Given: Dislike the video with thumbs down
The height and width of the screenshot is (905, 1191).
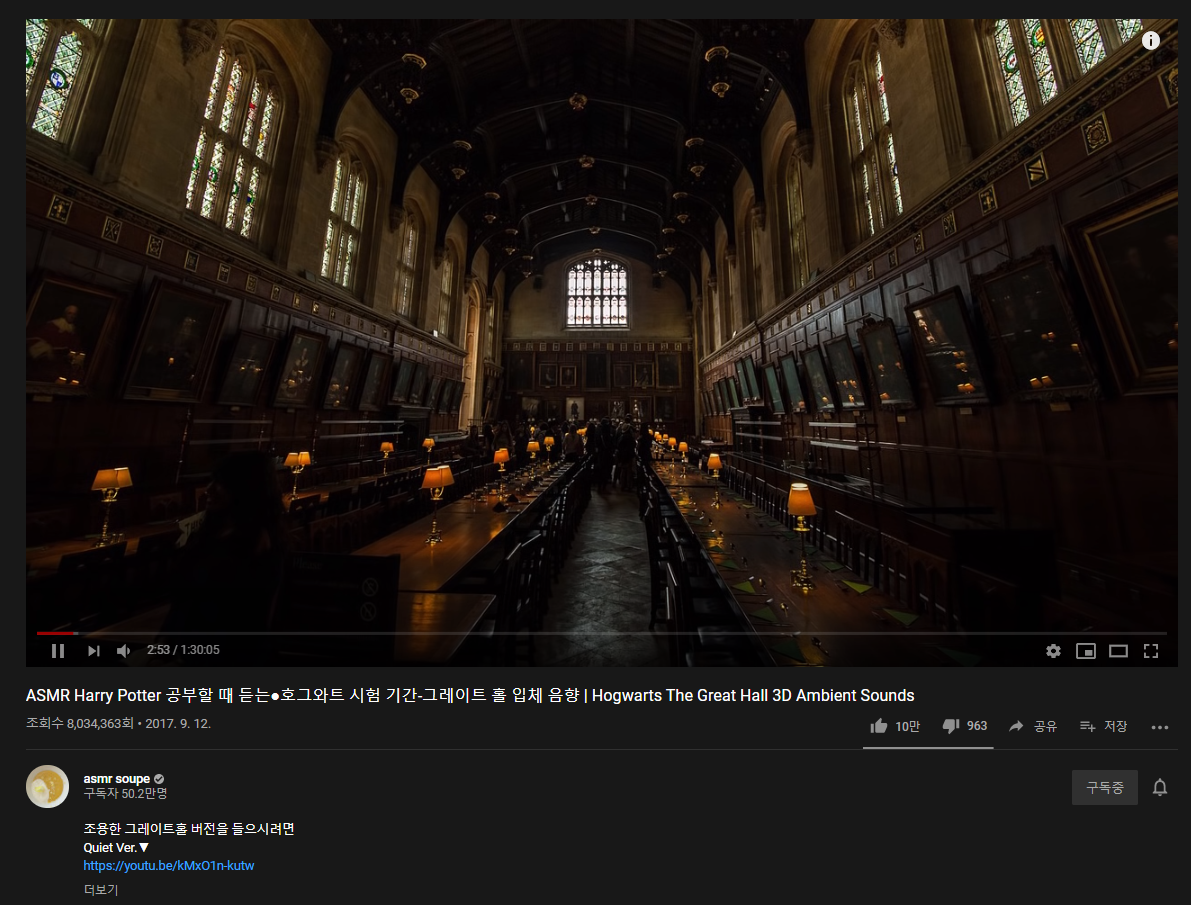Looking at the screenshot, I should pyautogui.click(x=965, y=726).
